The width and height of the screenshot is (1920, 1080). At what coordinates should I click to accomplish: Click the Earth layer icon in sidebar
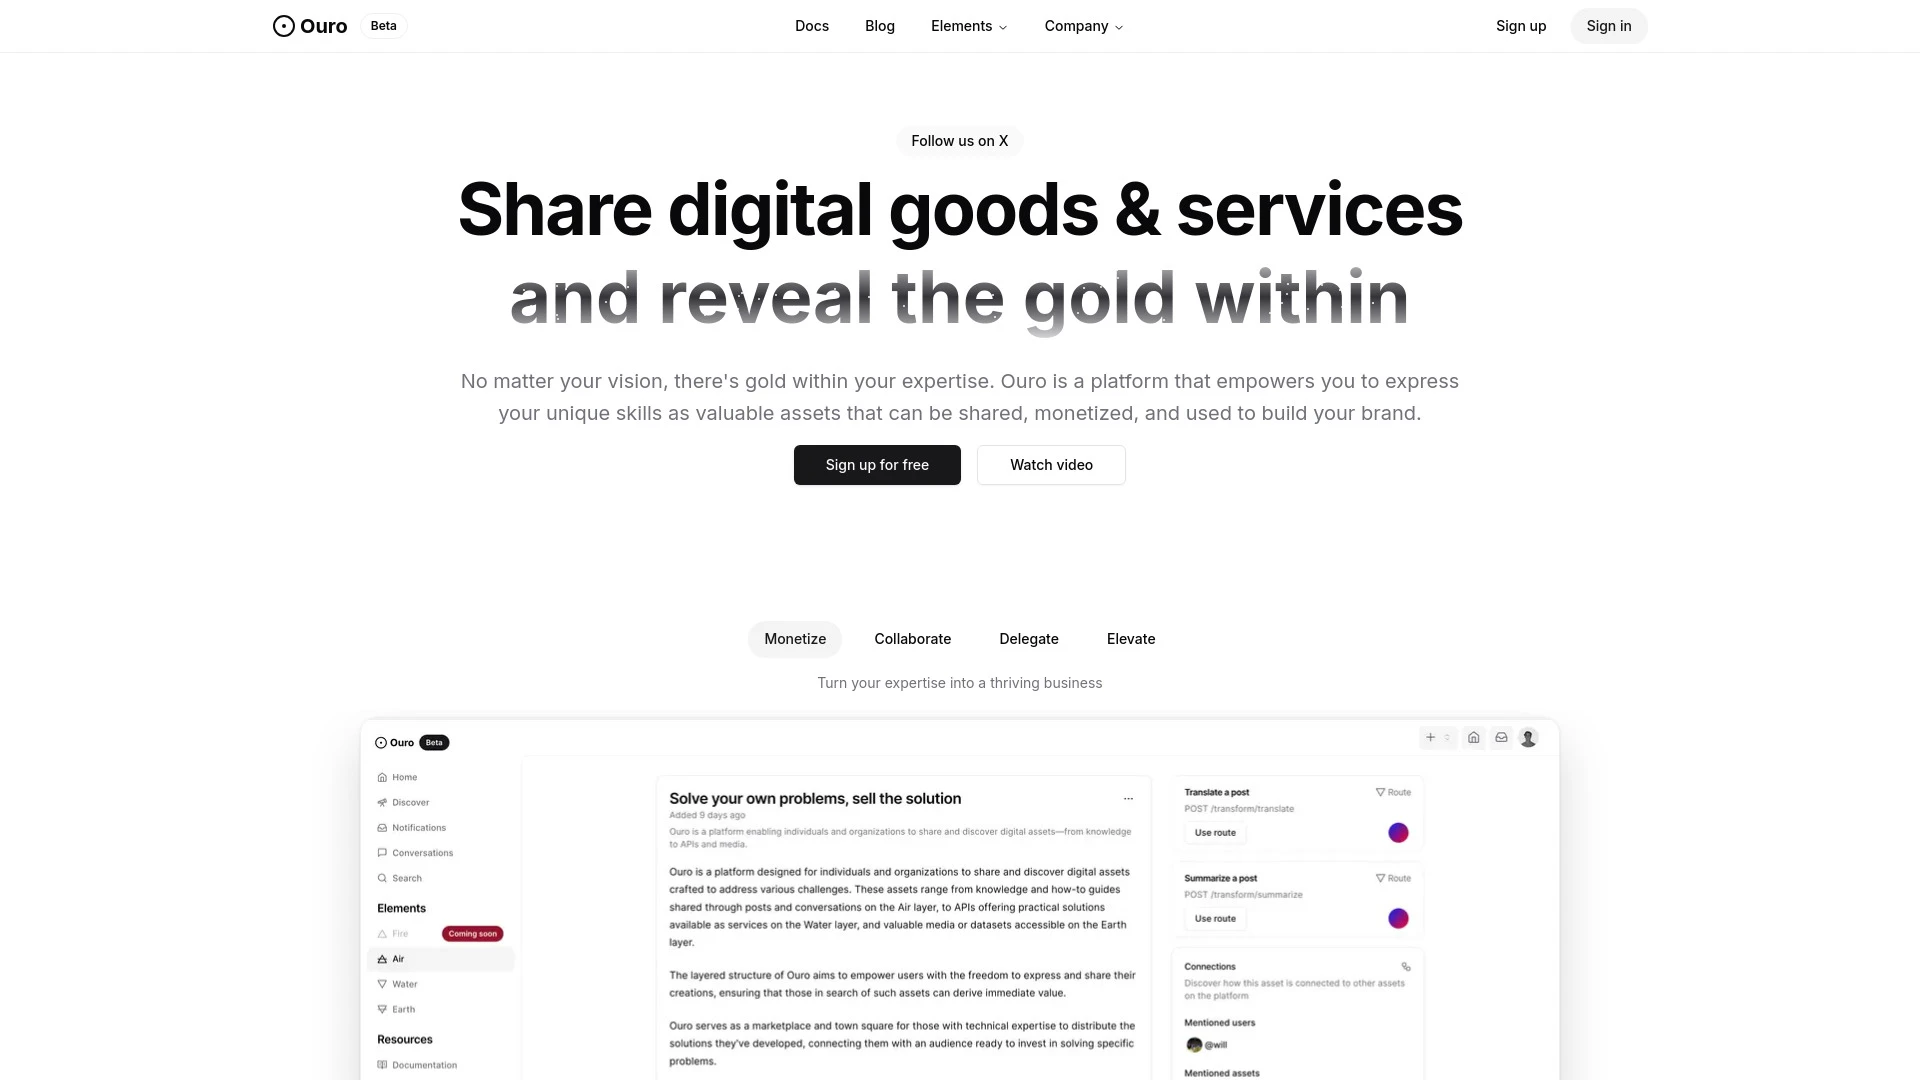coord(382,1007)
